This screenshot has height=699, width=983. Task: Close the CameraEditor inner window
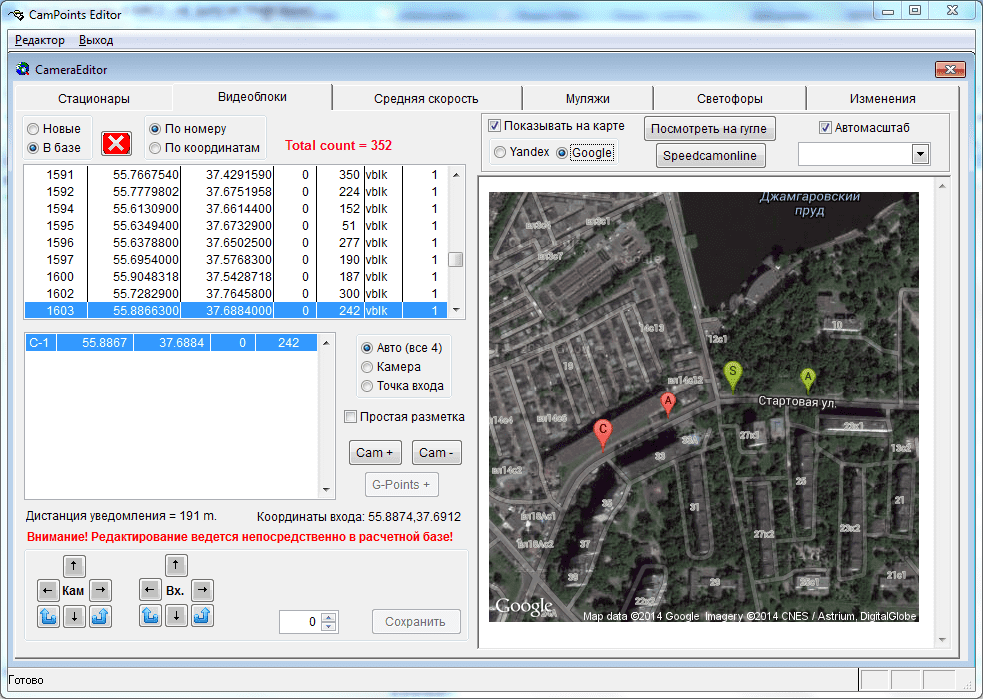coord(950,69)
